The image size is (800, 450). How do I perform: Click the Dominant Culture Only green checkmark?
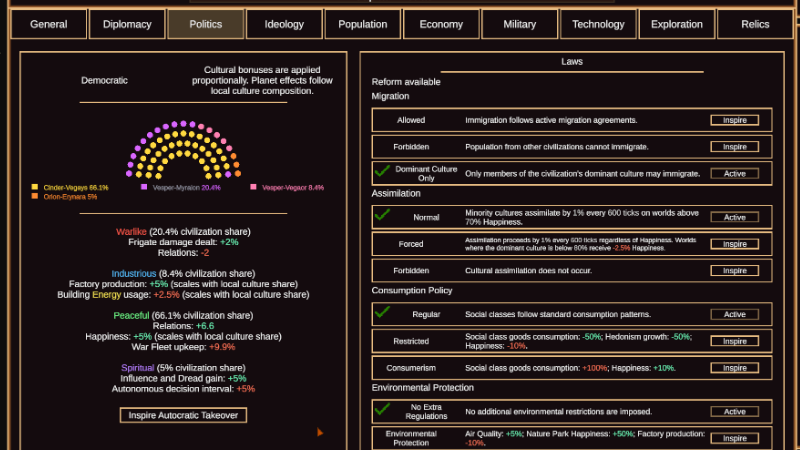pos(382,171)
